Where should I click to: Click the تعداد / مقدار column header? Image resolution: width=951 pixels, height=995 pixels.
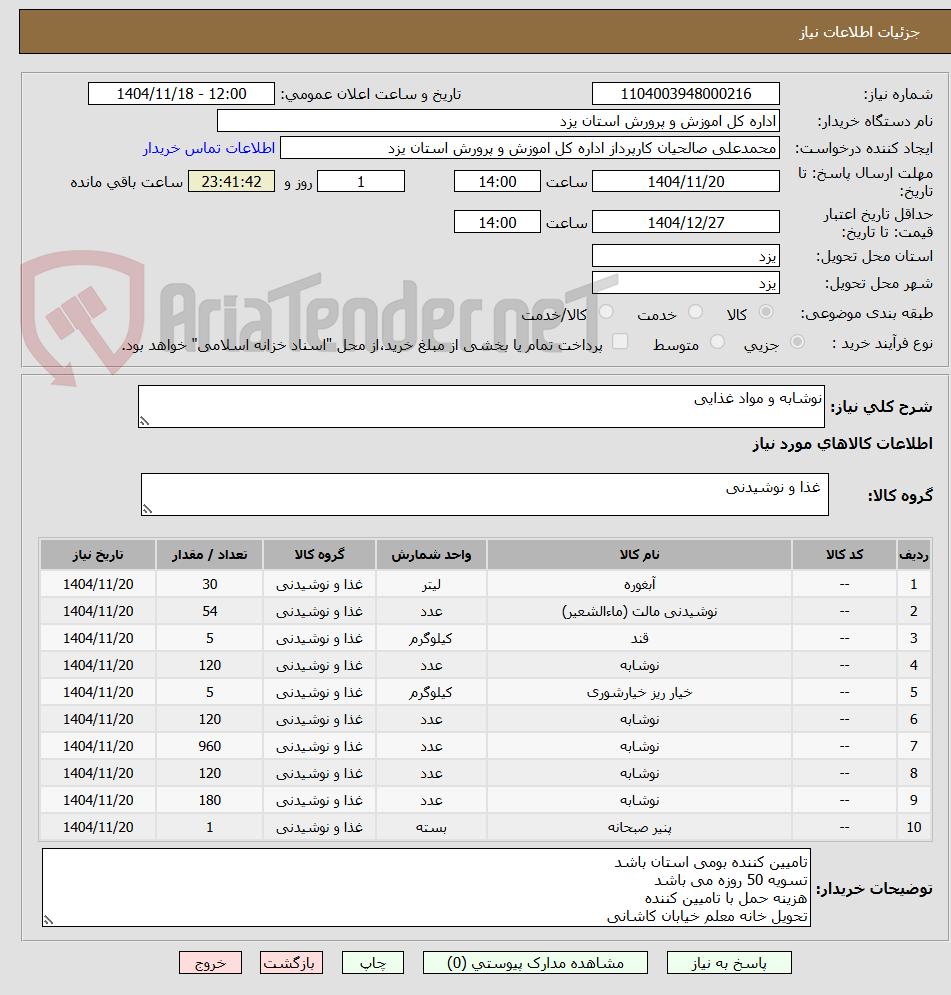209,555
